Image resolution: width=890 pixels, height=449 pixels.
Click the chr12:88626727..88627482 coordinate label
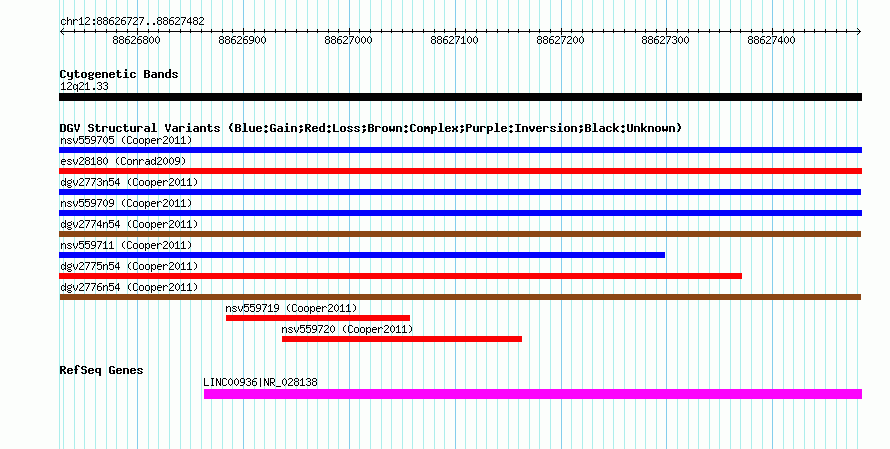(x=132, y=22)
